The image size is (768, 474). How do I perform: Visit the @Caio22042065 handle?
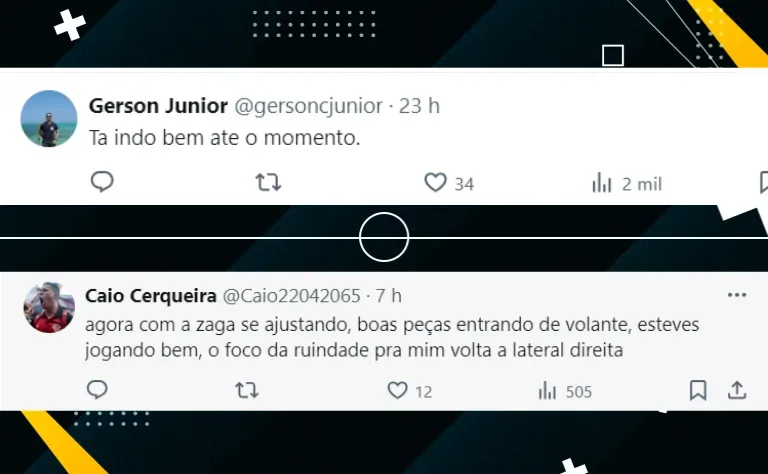click(x=292, y=296)
